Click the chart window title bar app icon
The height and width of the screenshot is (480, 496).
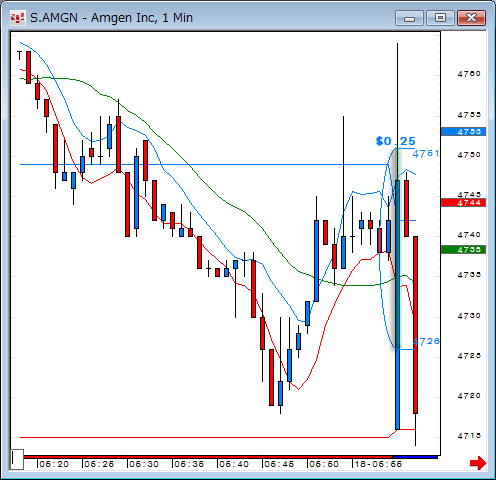[x=17, y=18]
